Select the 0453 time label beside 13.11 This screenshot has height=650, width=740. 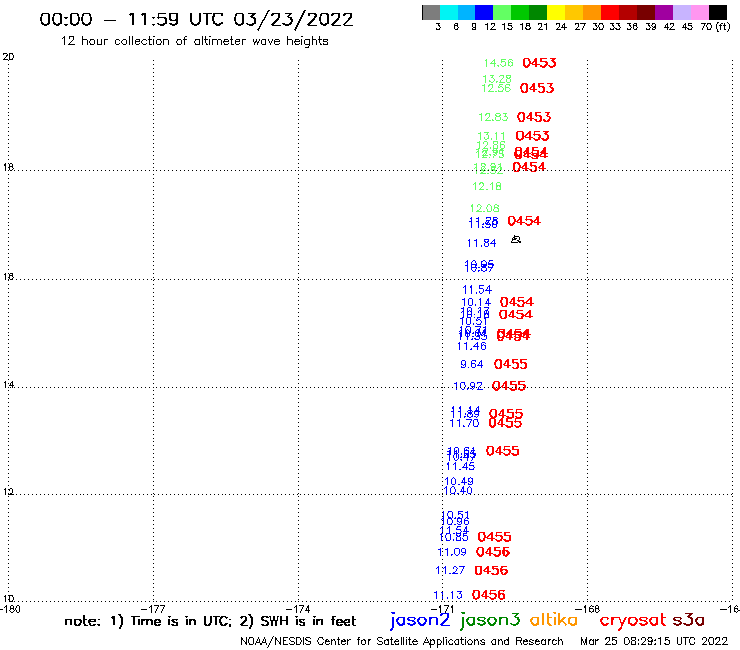[532, 136]
